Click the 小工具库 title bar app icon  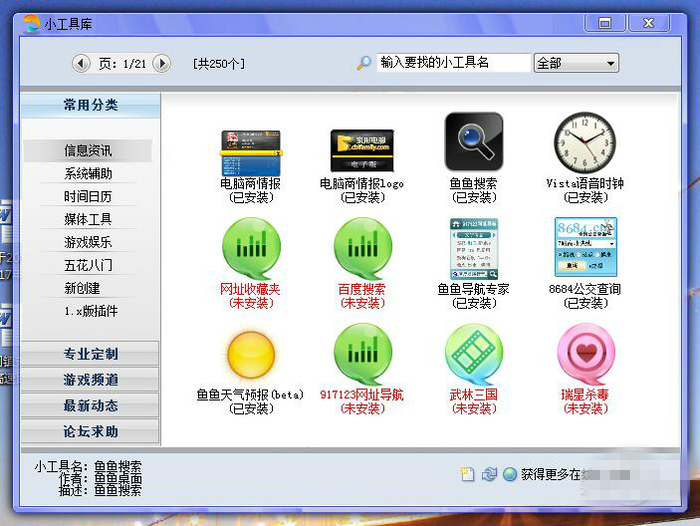click(31, 23)
